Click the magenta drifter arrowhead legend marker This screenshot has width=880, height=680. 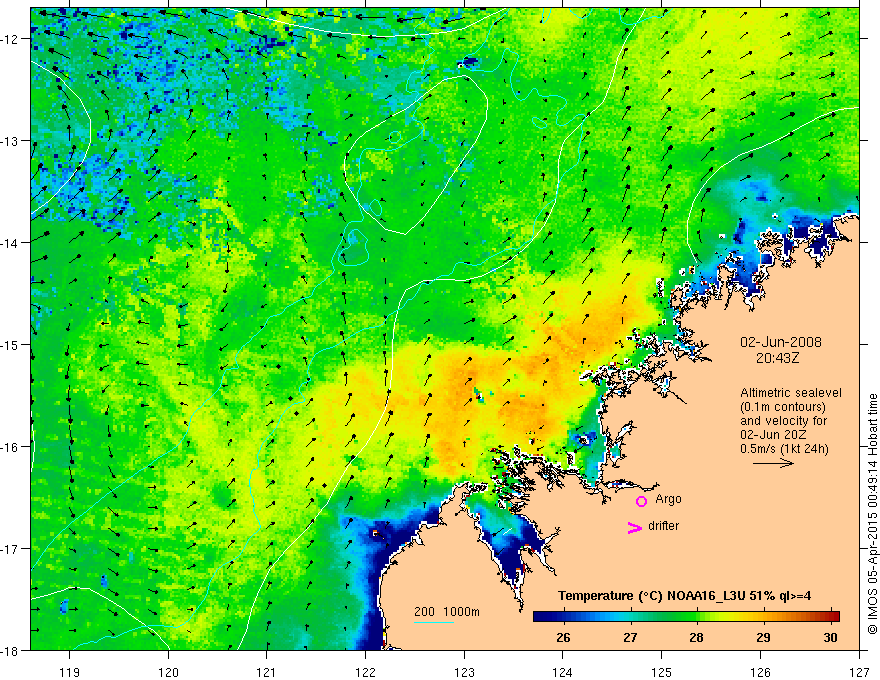tap(635, 528)
